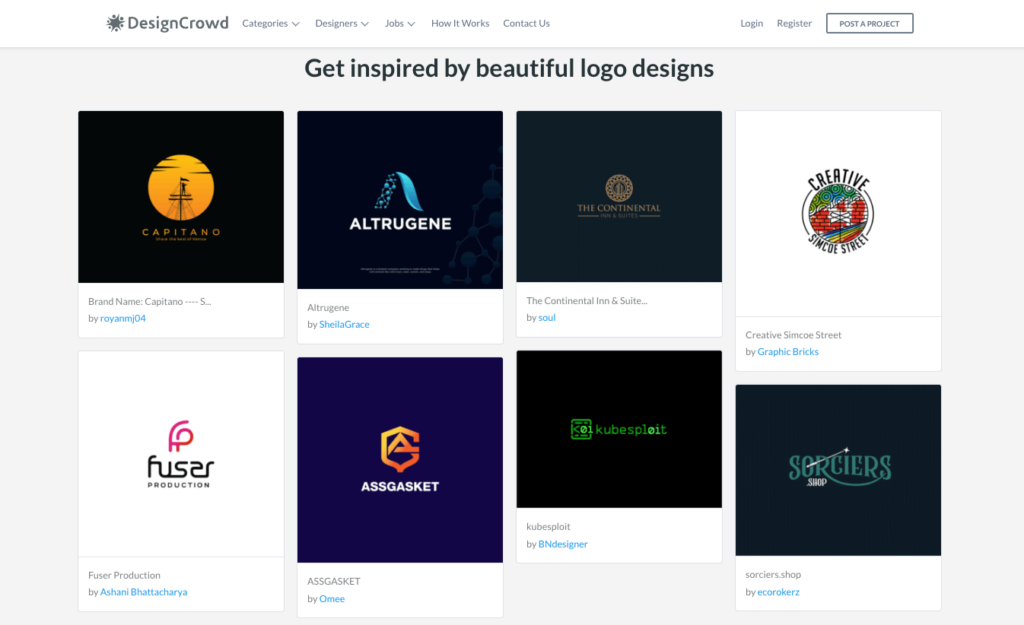1024x625 pixels.
Task: Click the 'Get inspired by beautiful logo designs' heading
Action: point(509,68)
